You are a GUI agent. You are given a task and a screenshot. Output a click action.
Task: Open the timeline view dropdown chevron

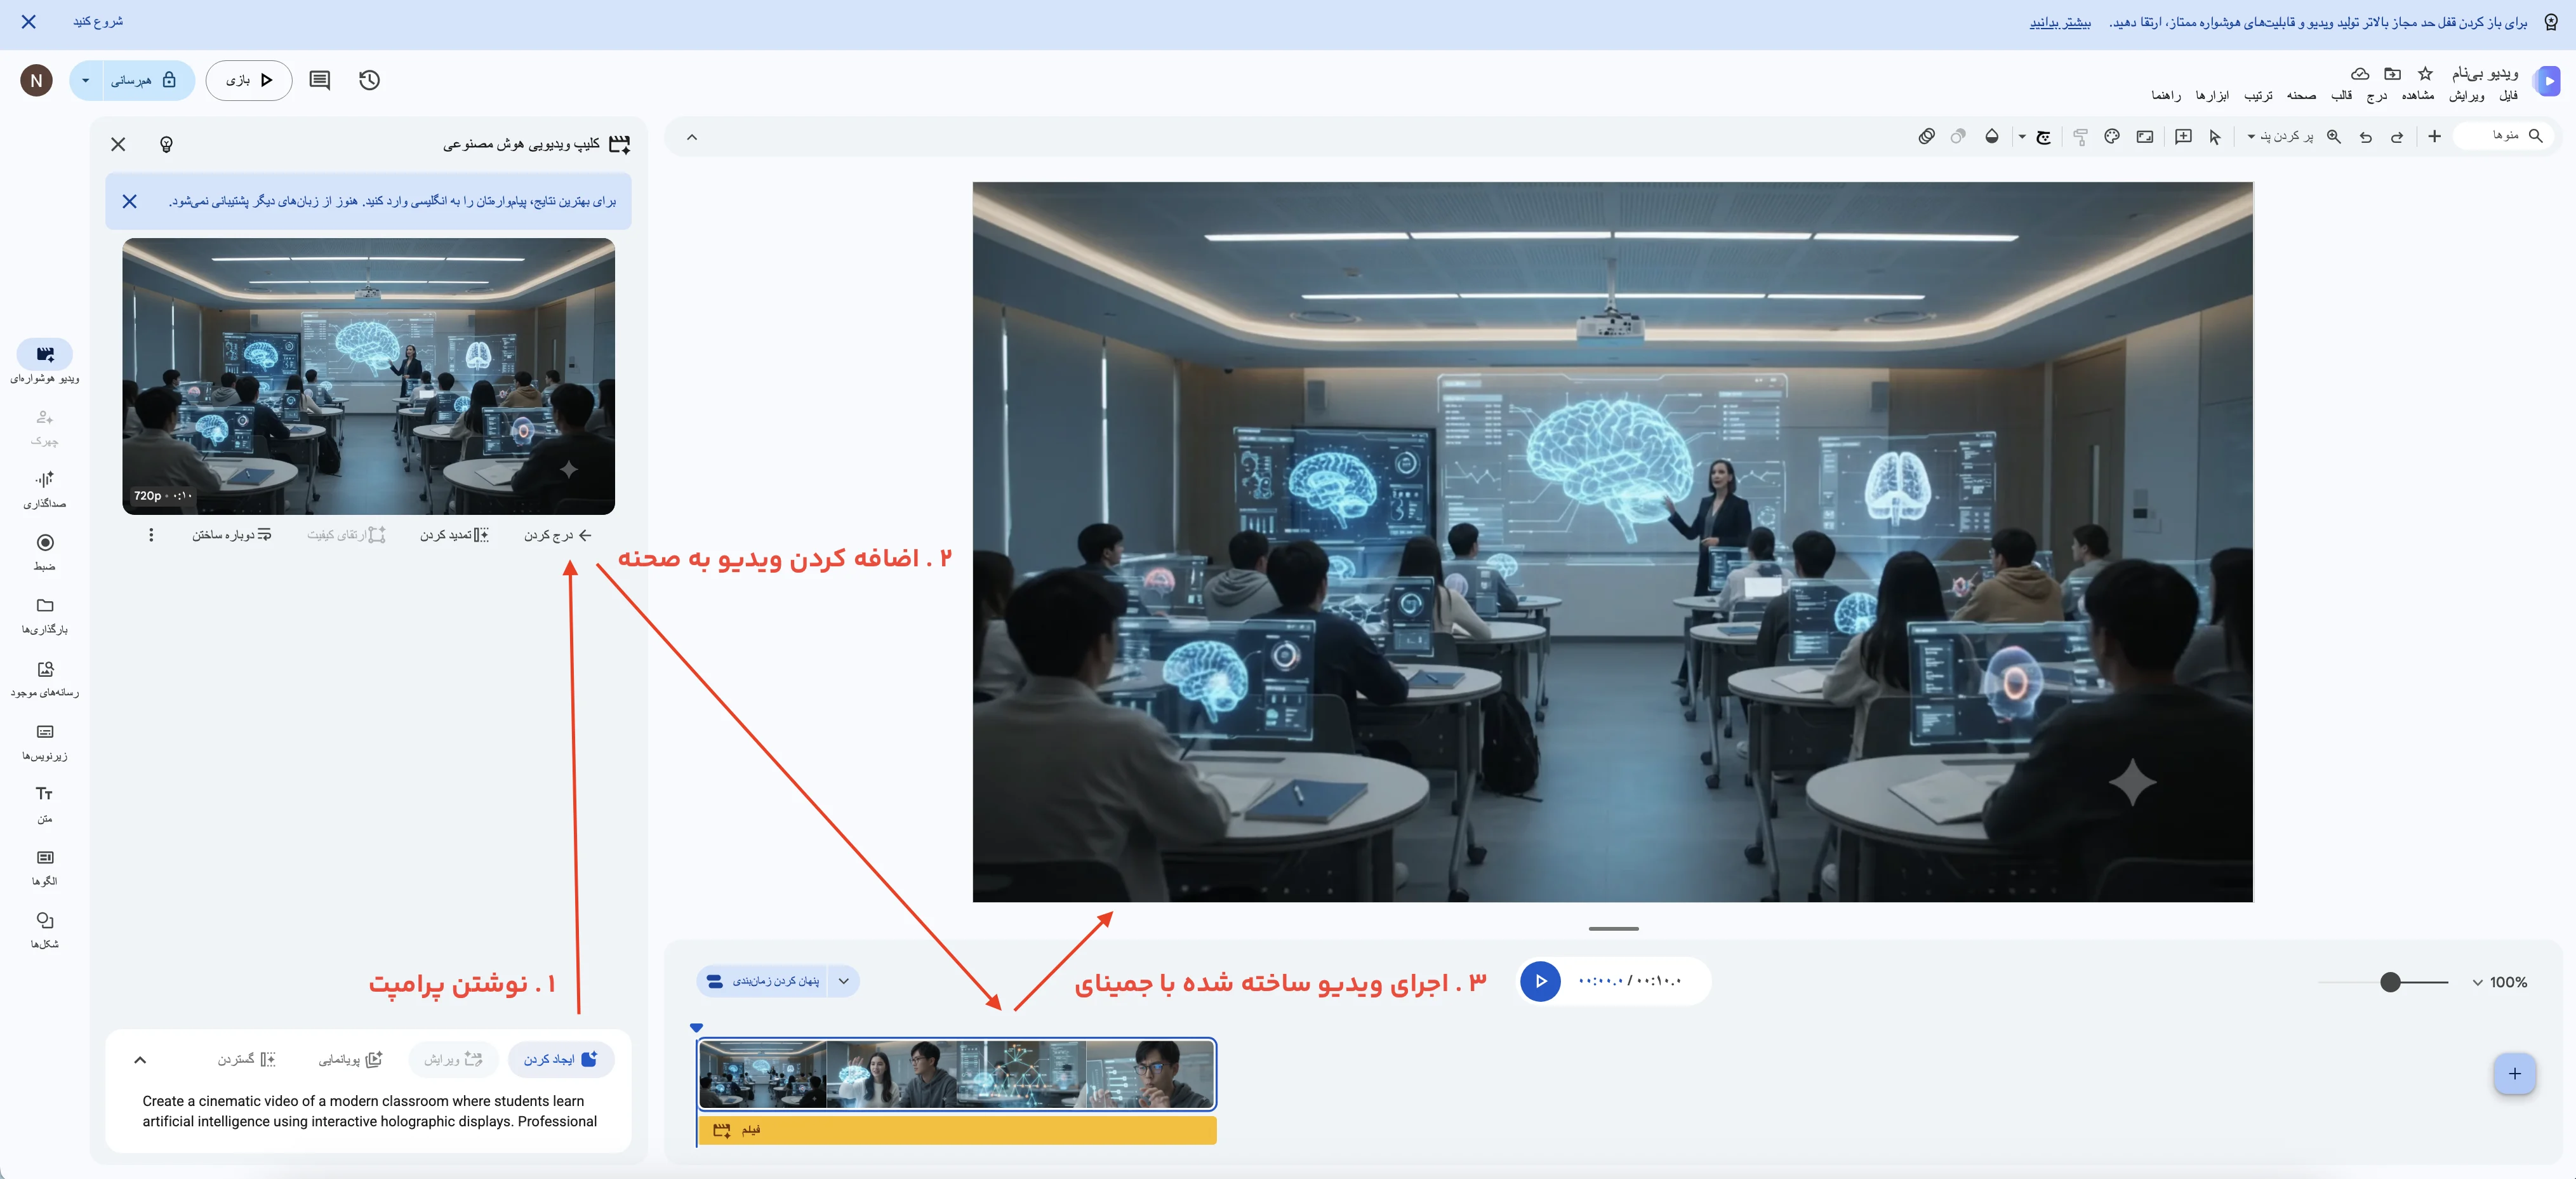844,981
